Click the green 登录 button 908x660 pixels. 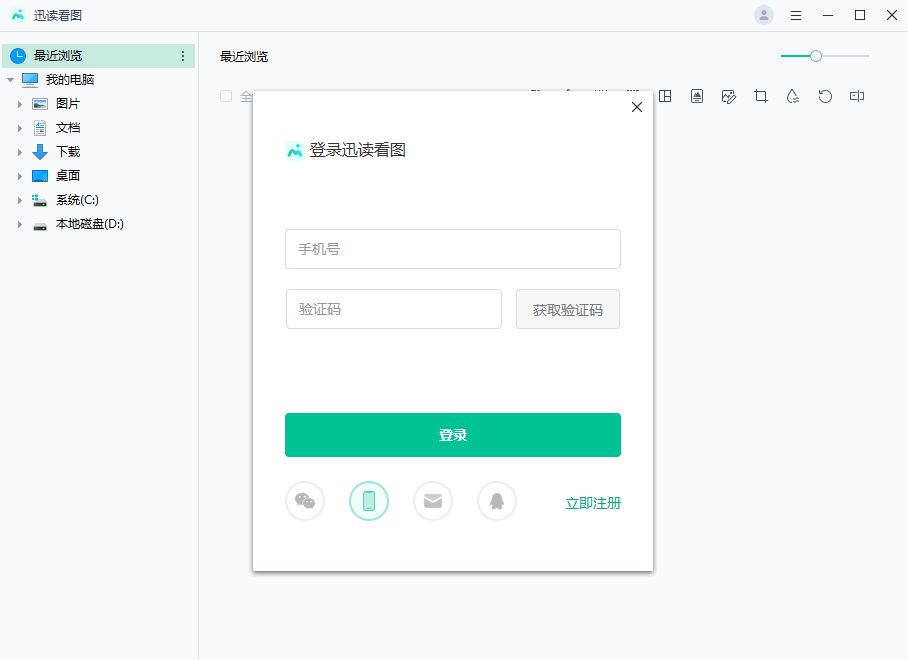[x=453, y=435]
